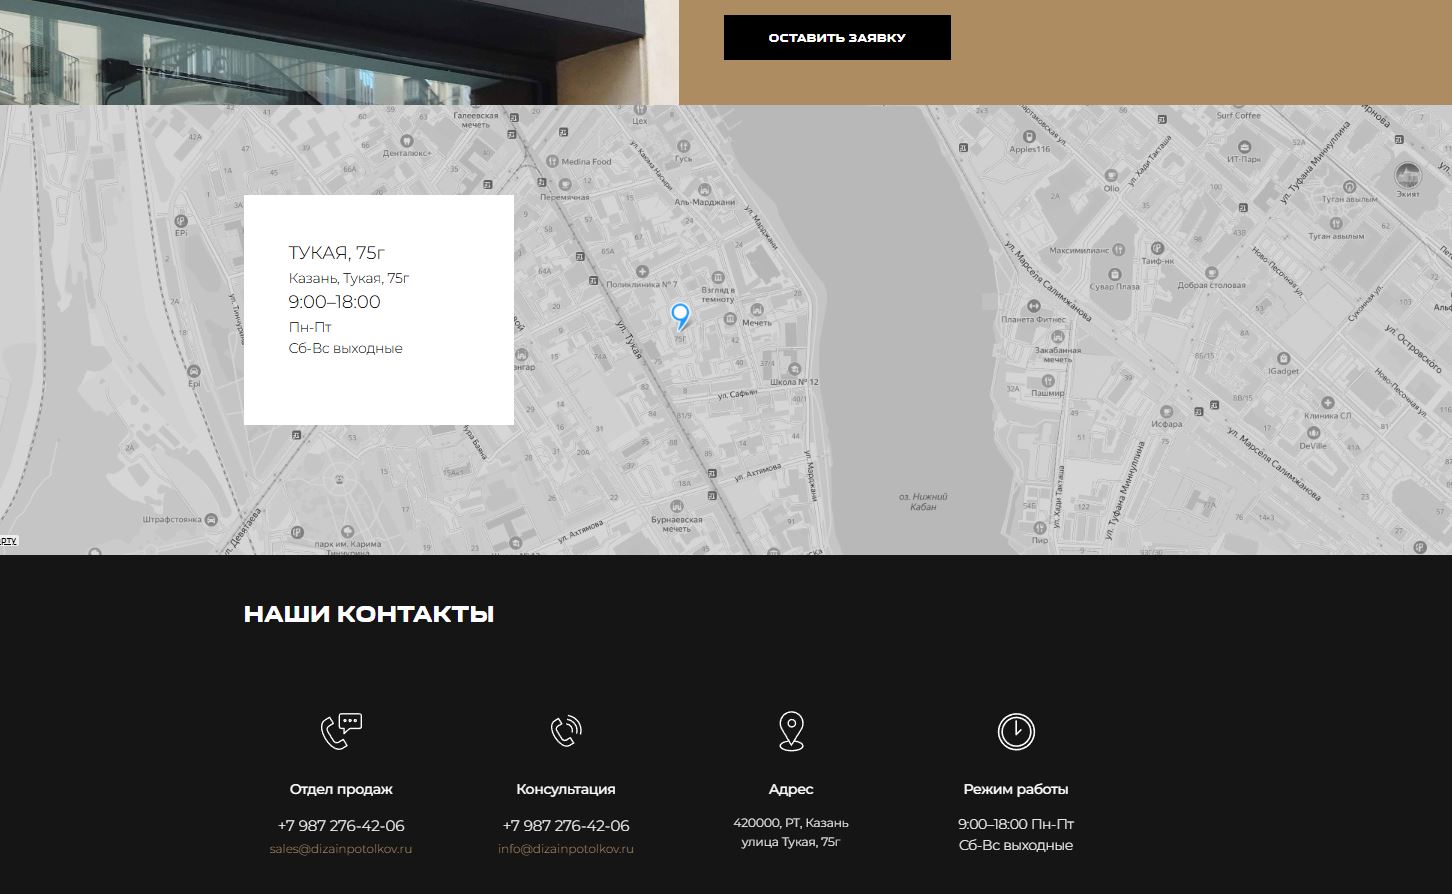Click the Пир restaurant map icon
The height and width of the screenshot is (894, 1452).
pyautogui.click(x=1040, y=528)
